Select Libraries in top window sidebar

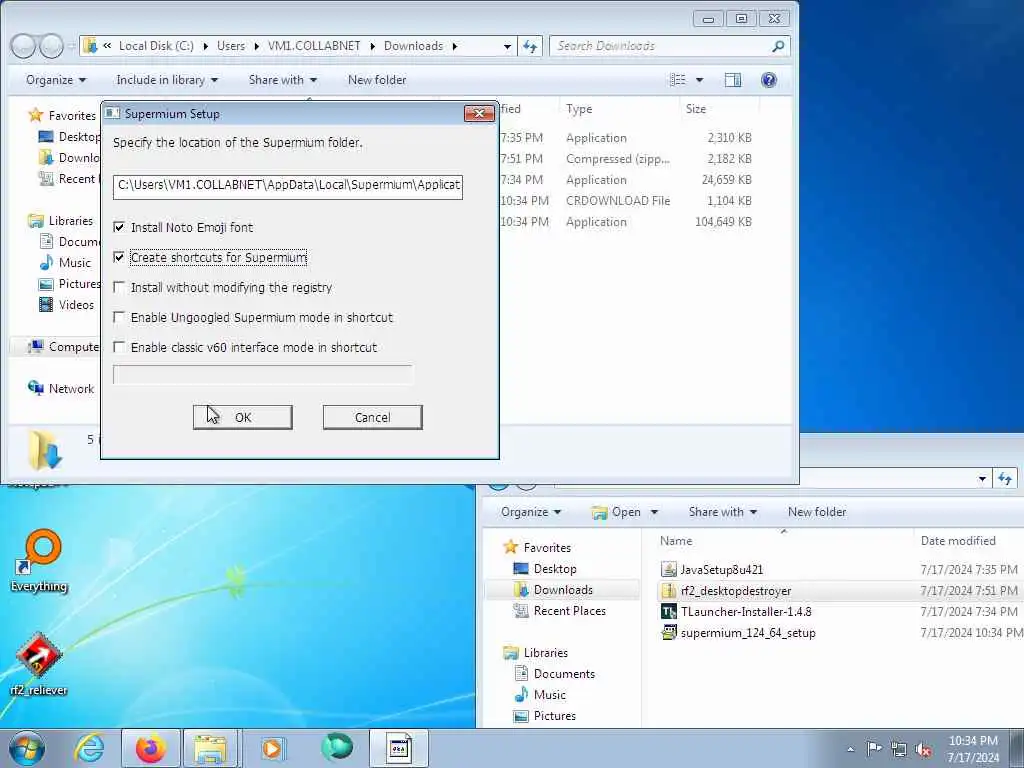coord(70,221)
